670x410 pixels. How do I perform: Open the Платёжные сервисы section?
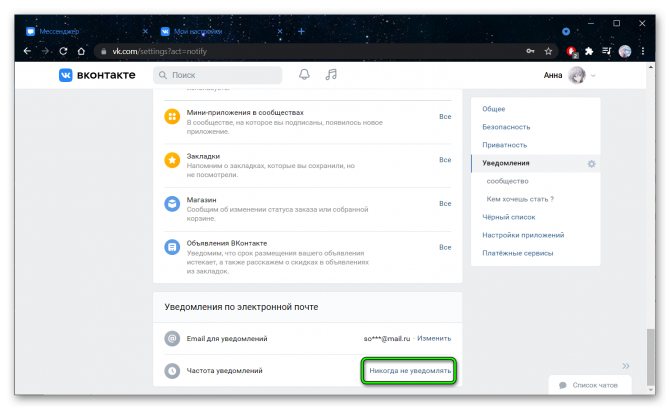517,253
